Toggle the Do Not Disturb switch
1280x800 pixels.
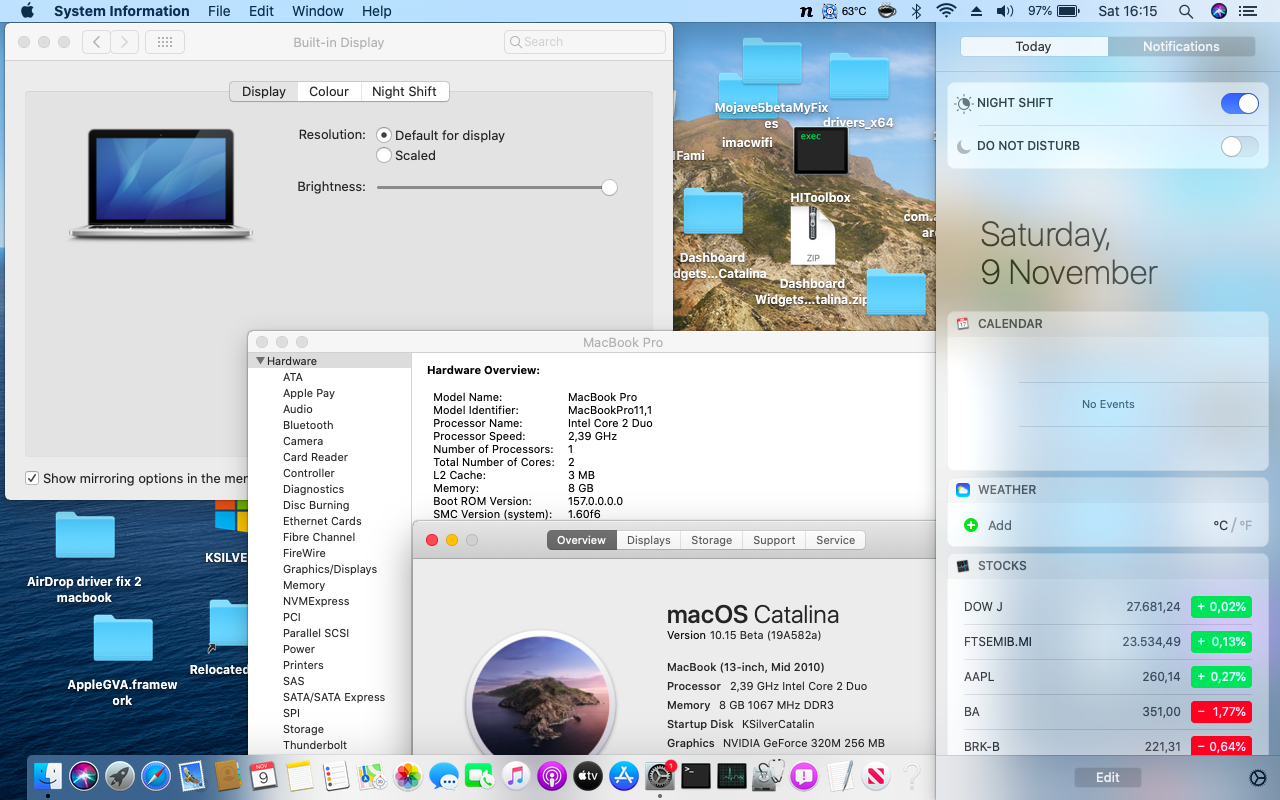click(x=1239, y=146)
